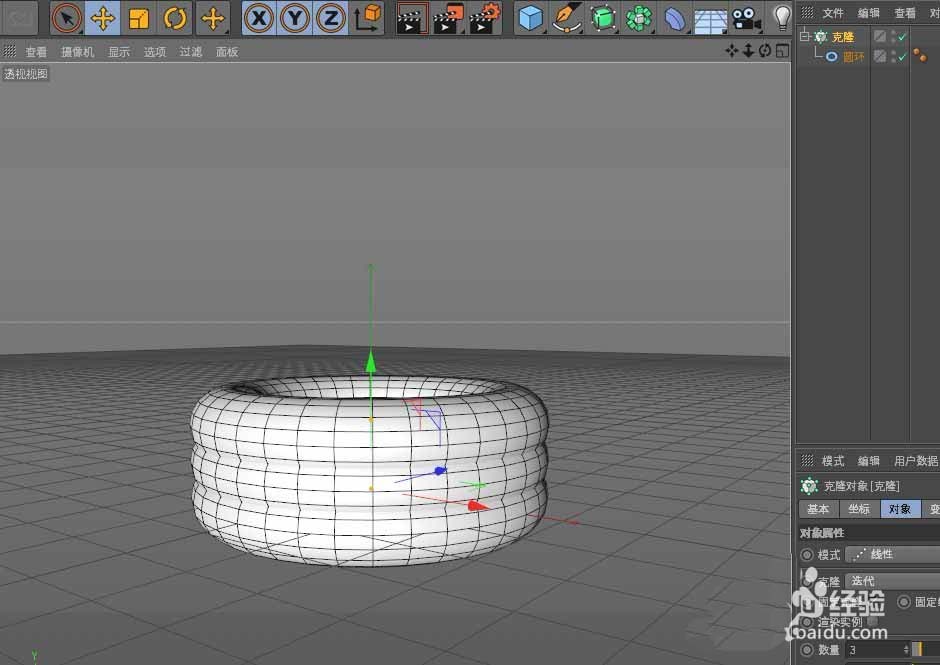Click the green checkmark to disable the 克隆 object
The height and width of the screenshot is (665, 940).
click(x=901, y=37)
